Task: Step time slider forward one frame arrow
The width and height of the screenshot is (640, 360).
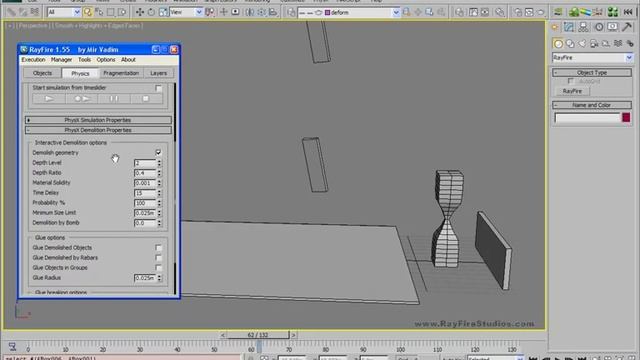Action: [293, 335]
